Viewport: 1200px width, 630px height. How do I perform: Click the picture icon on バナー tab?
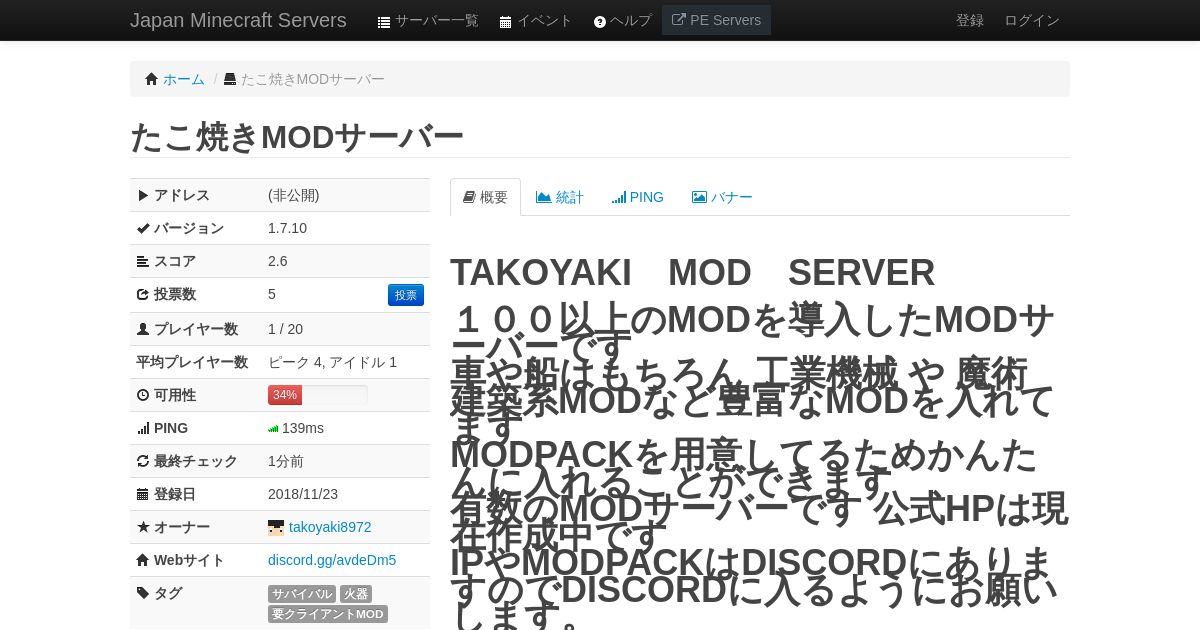click(700, 197)
